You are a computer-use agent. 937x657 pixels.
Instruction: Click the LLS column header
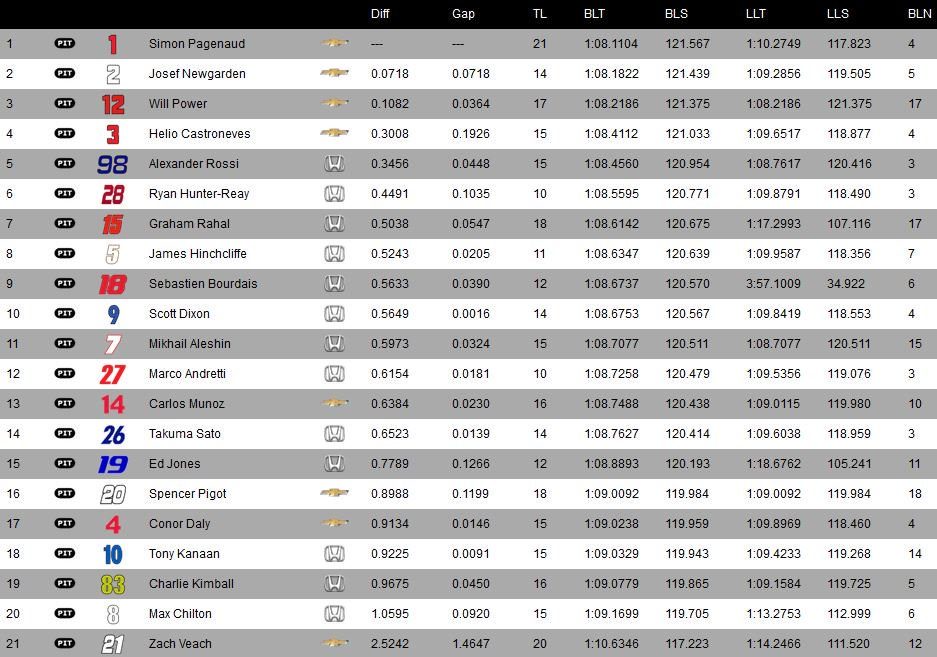click(x=837, y=14)
